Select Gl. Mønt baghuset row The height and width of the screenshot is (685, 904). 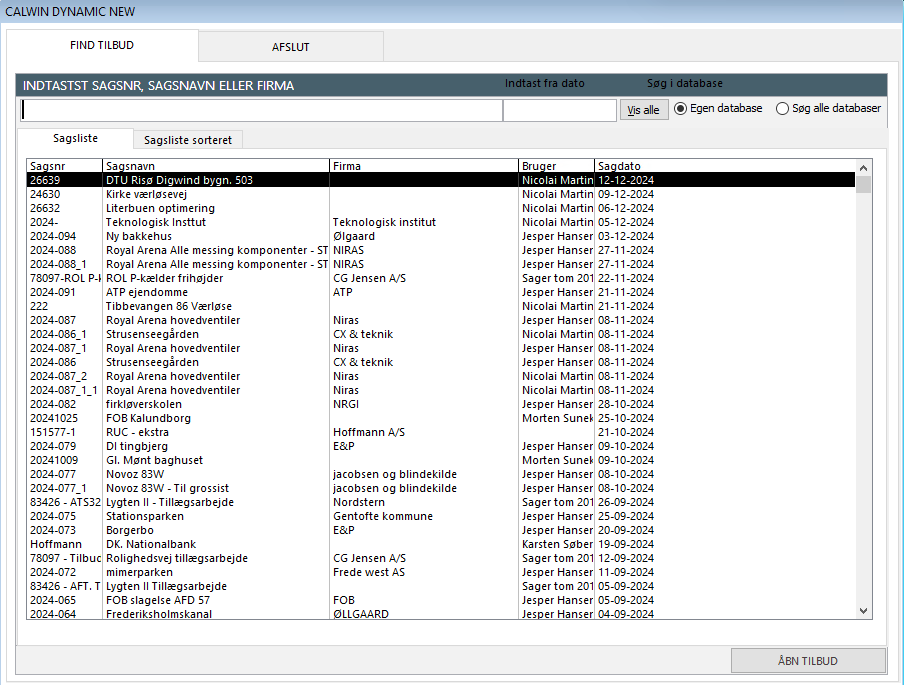441,460
